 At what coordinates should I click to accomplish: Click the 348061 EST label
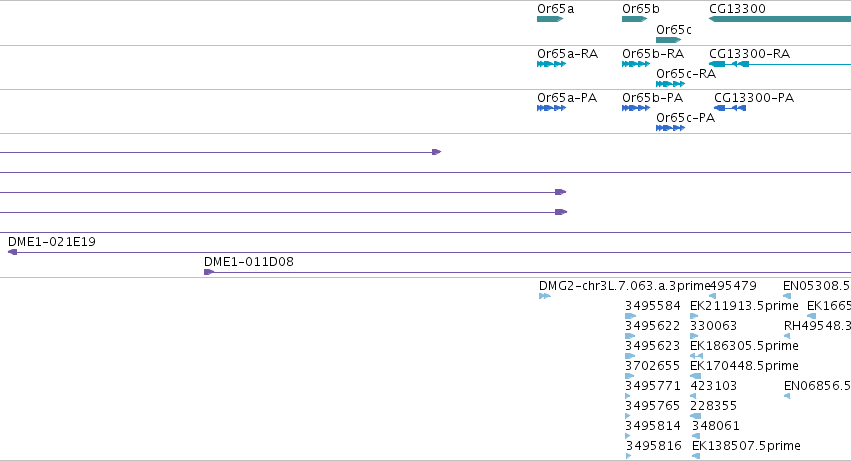(715, 426)
